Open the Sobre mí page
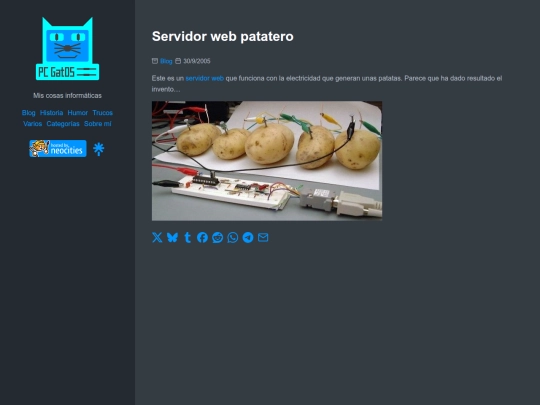The image size is (540, 405). (x=98, y=124)
